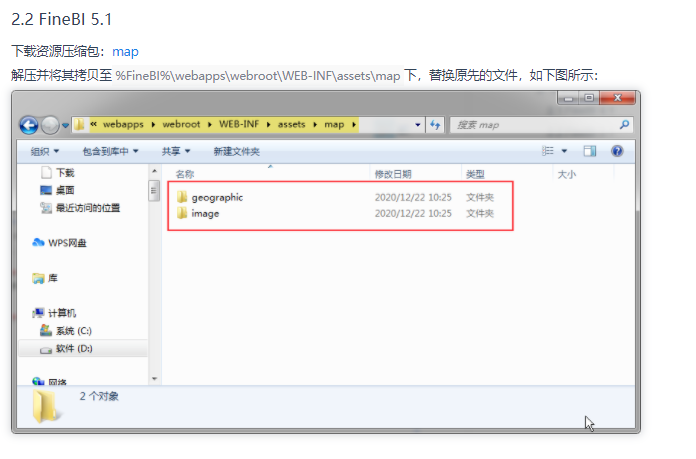Click 新建文件夹 to create a folder
The image size is (696, 459).
point(237,151)
